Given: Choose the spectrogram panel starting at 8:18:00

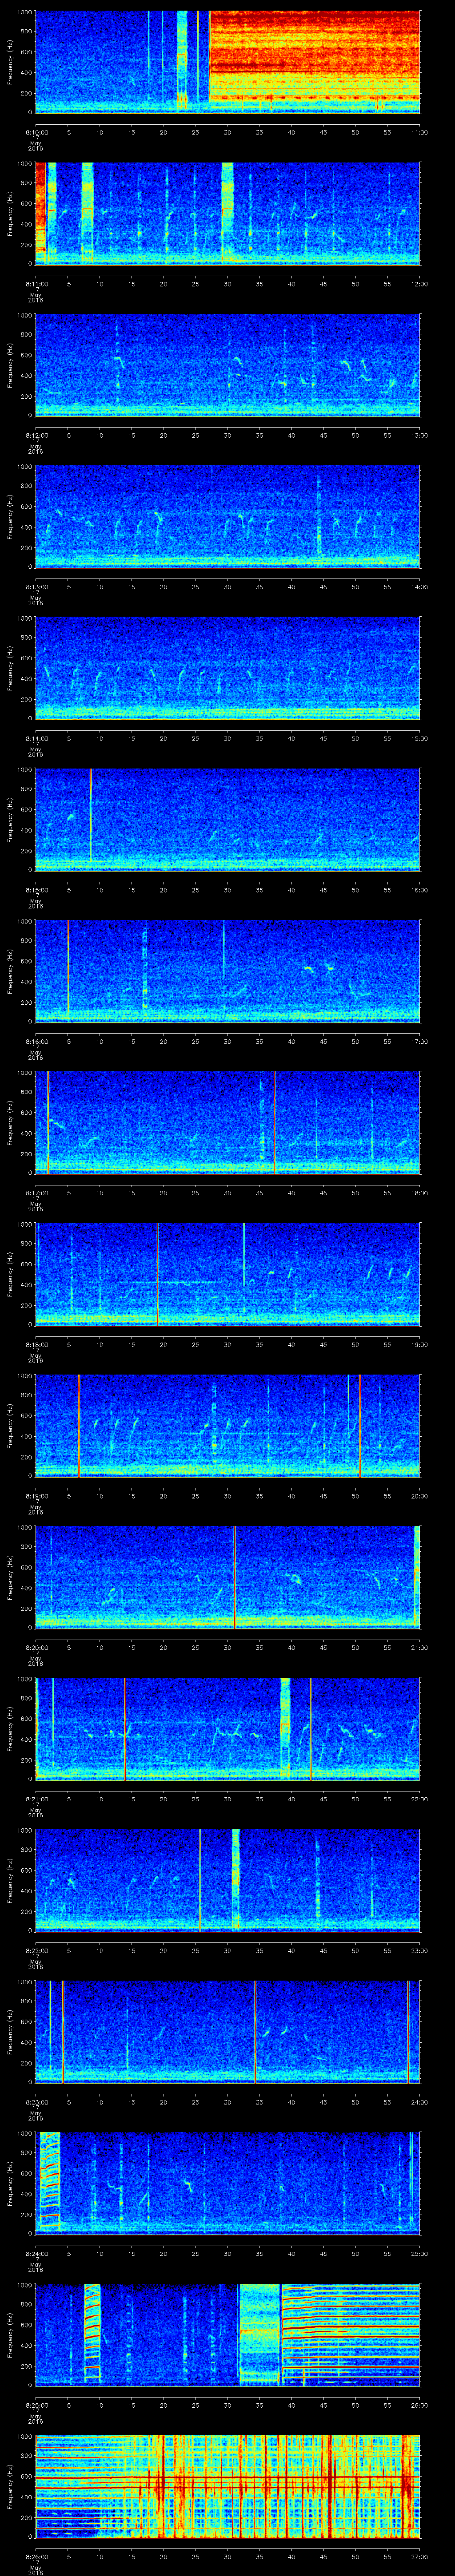Looking at the screenshot, I should coord(228,1274).
